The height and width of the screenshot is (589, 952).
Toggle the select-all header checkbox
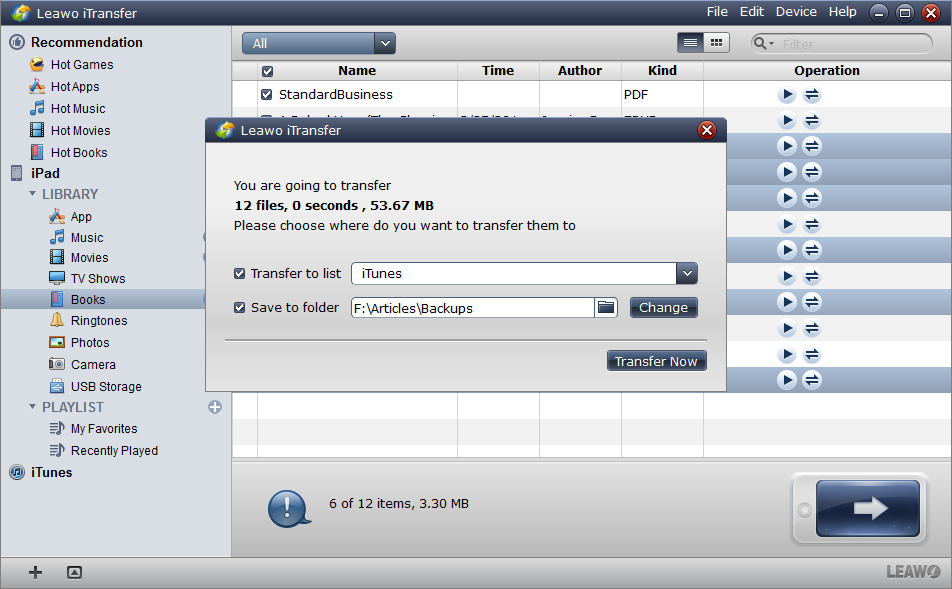click(x=267, y=71)
